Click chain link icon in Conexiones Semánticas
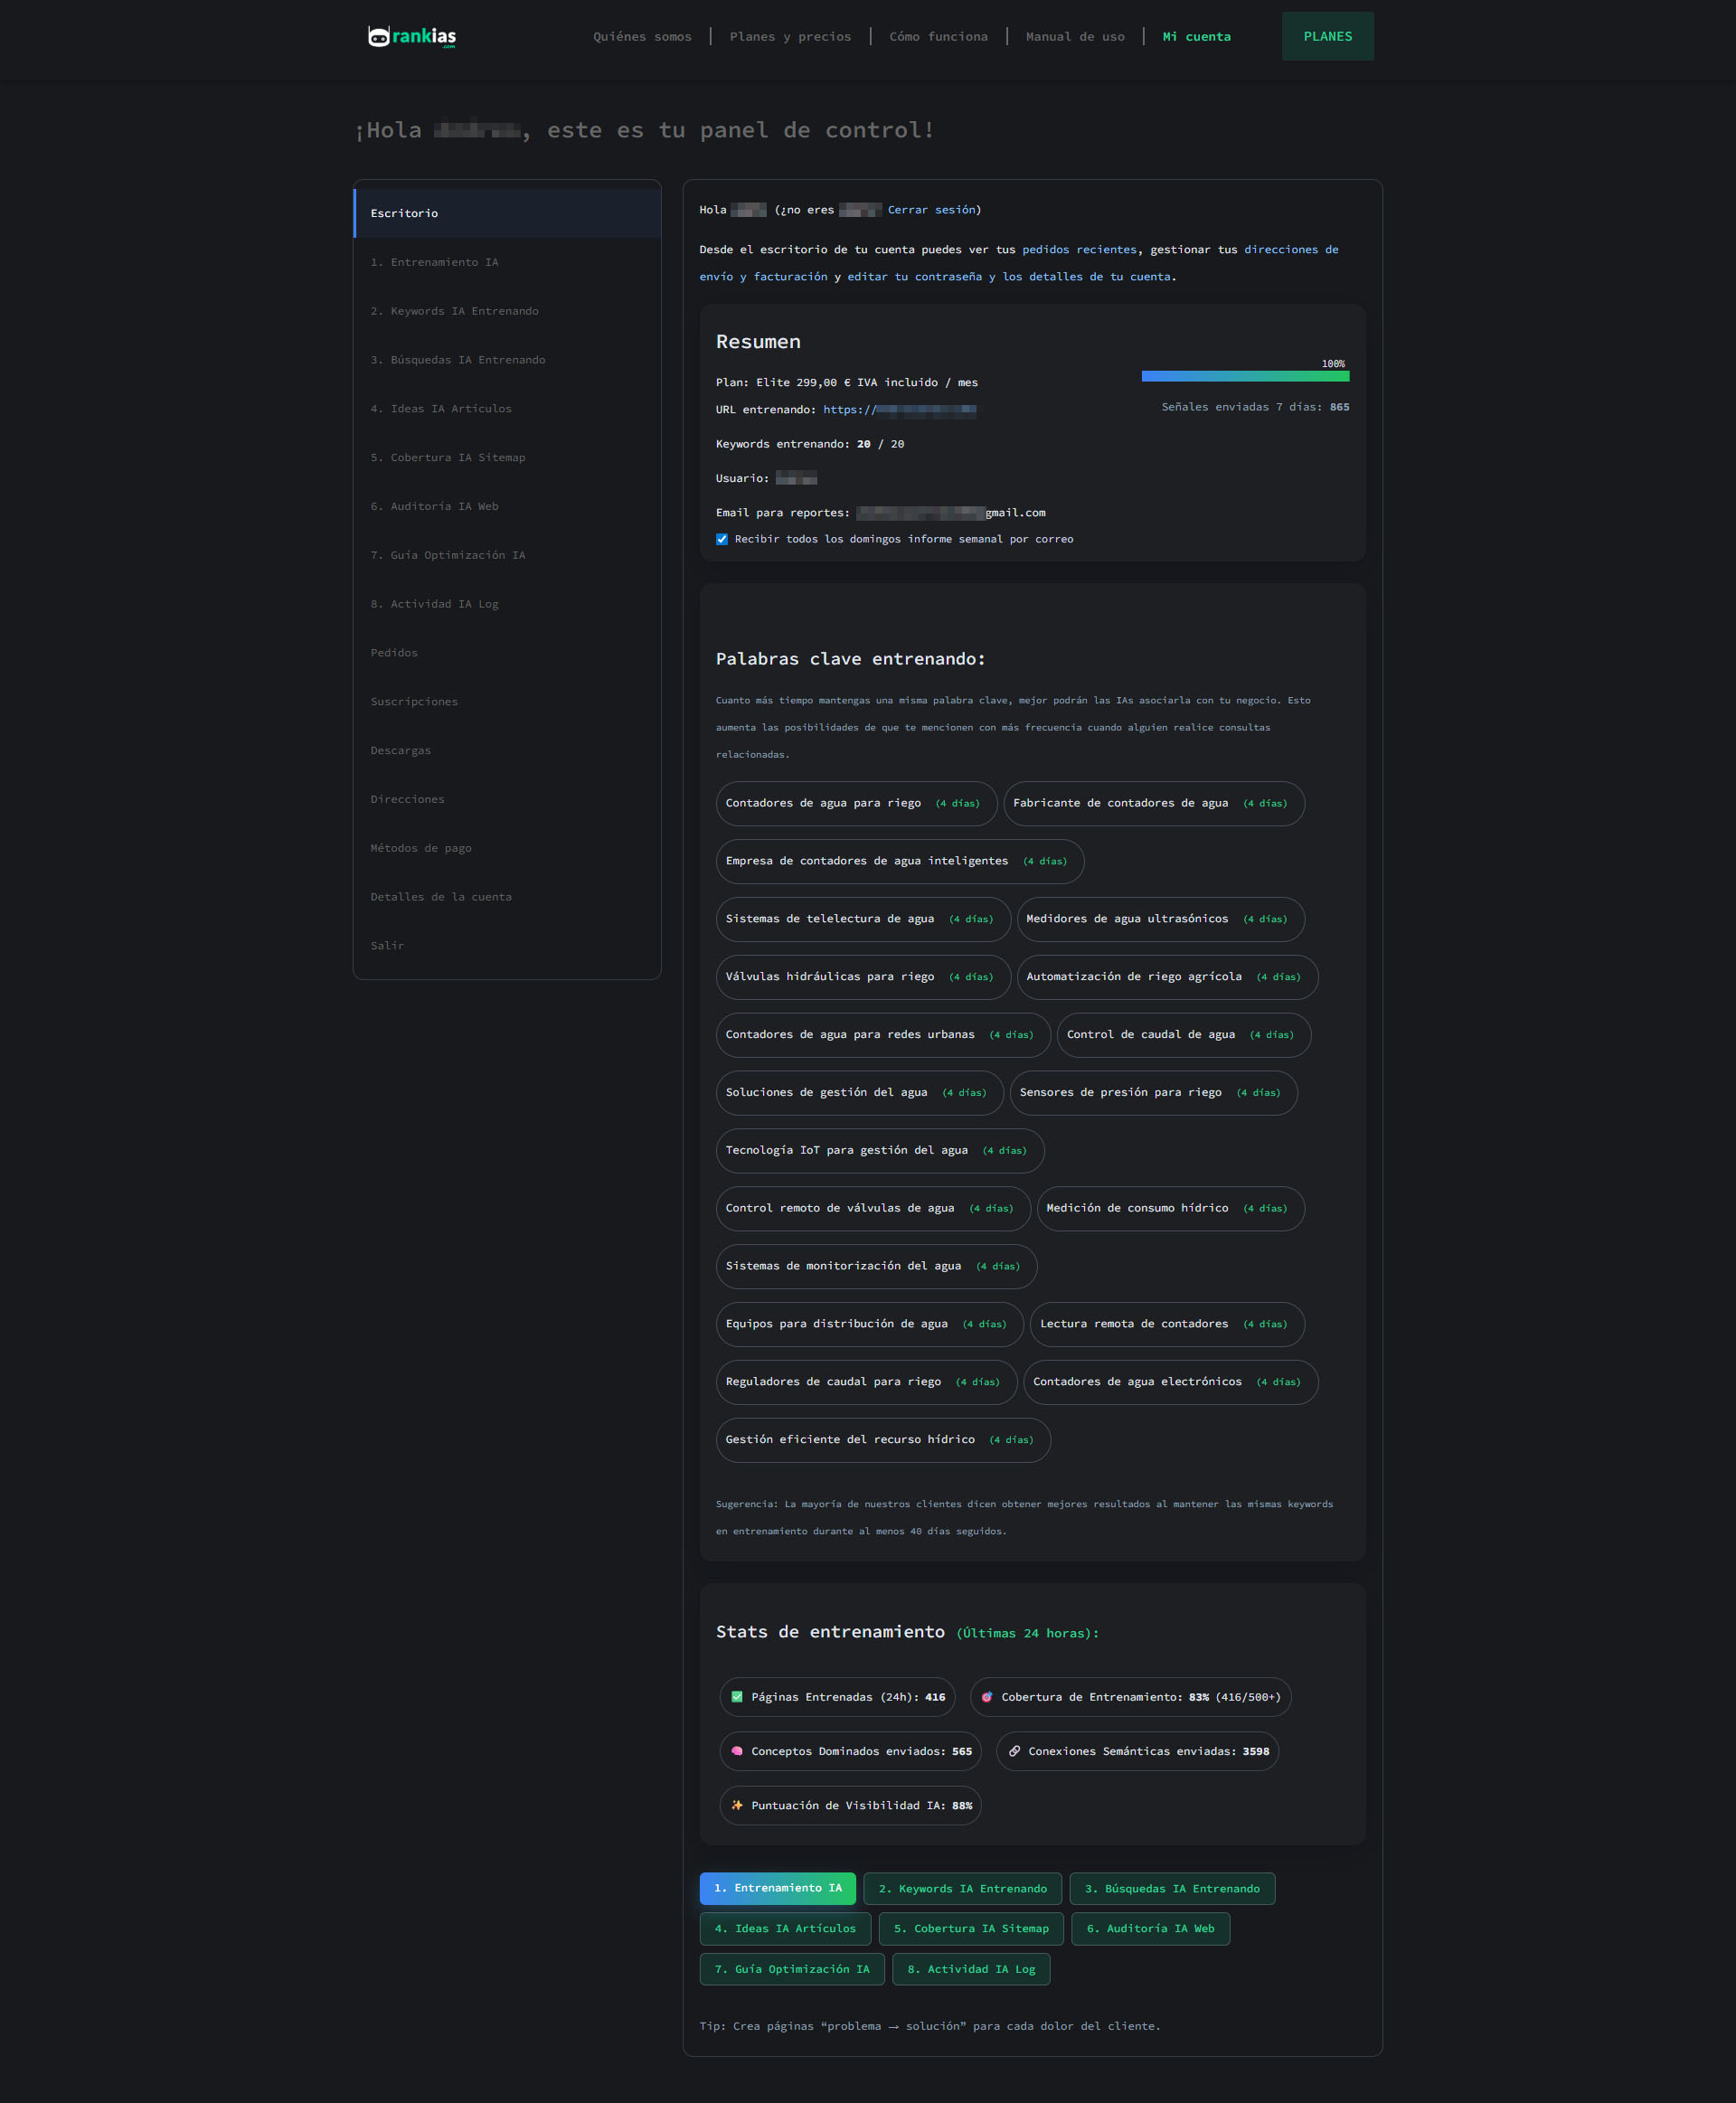 click(x=1014, y=1751)
